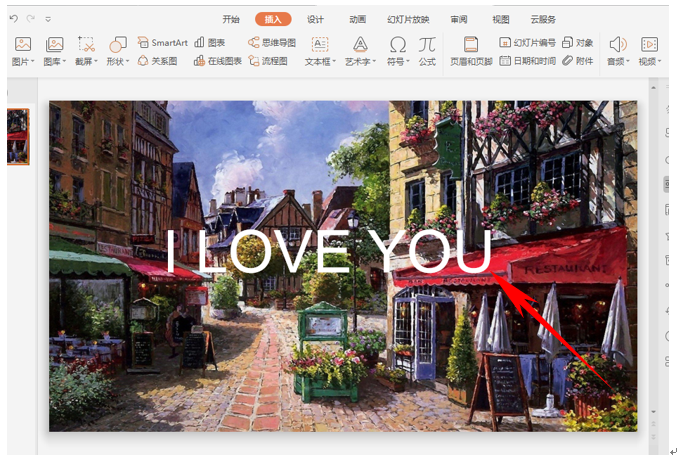Insert a picture with 图片 icon

tap(23, 45)
